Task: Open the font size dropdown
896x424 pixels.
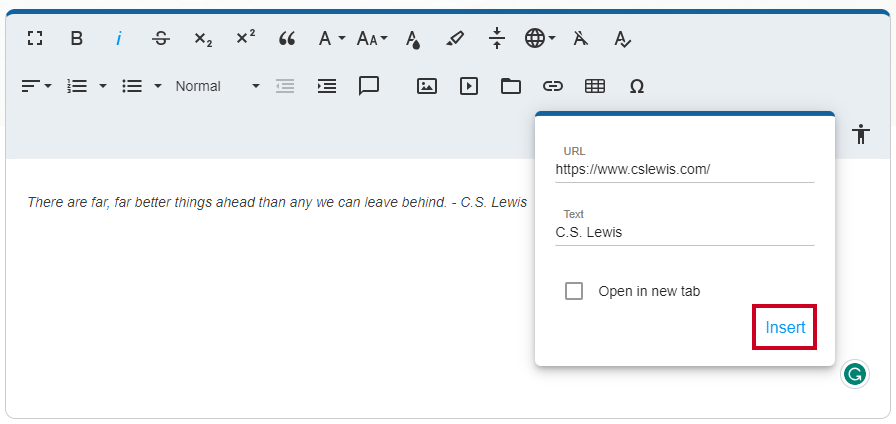Action: pyautogui.click(x=372, y=39)
